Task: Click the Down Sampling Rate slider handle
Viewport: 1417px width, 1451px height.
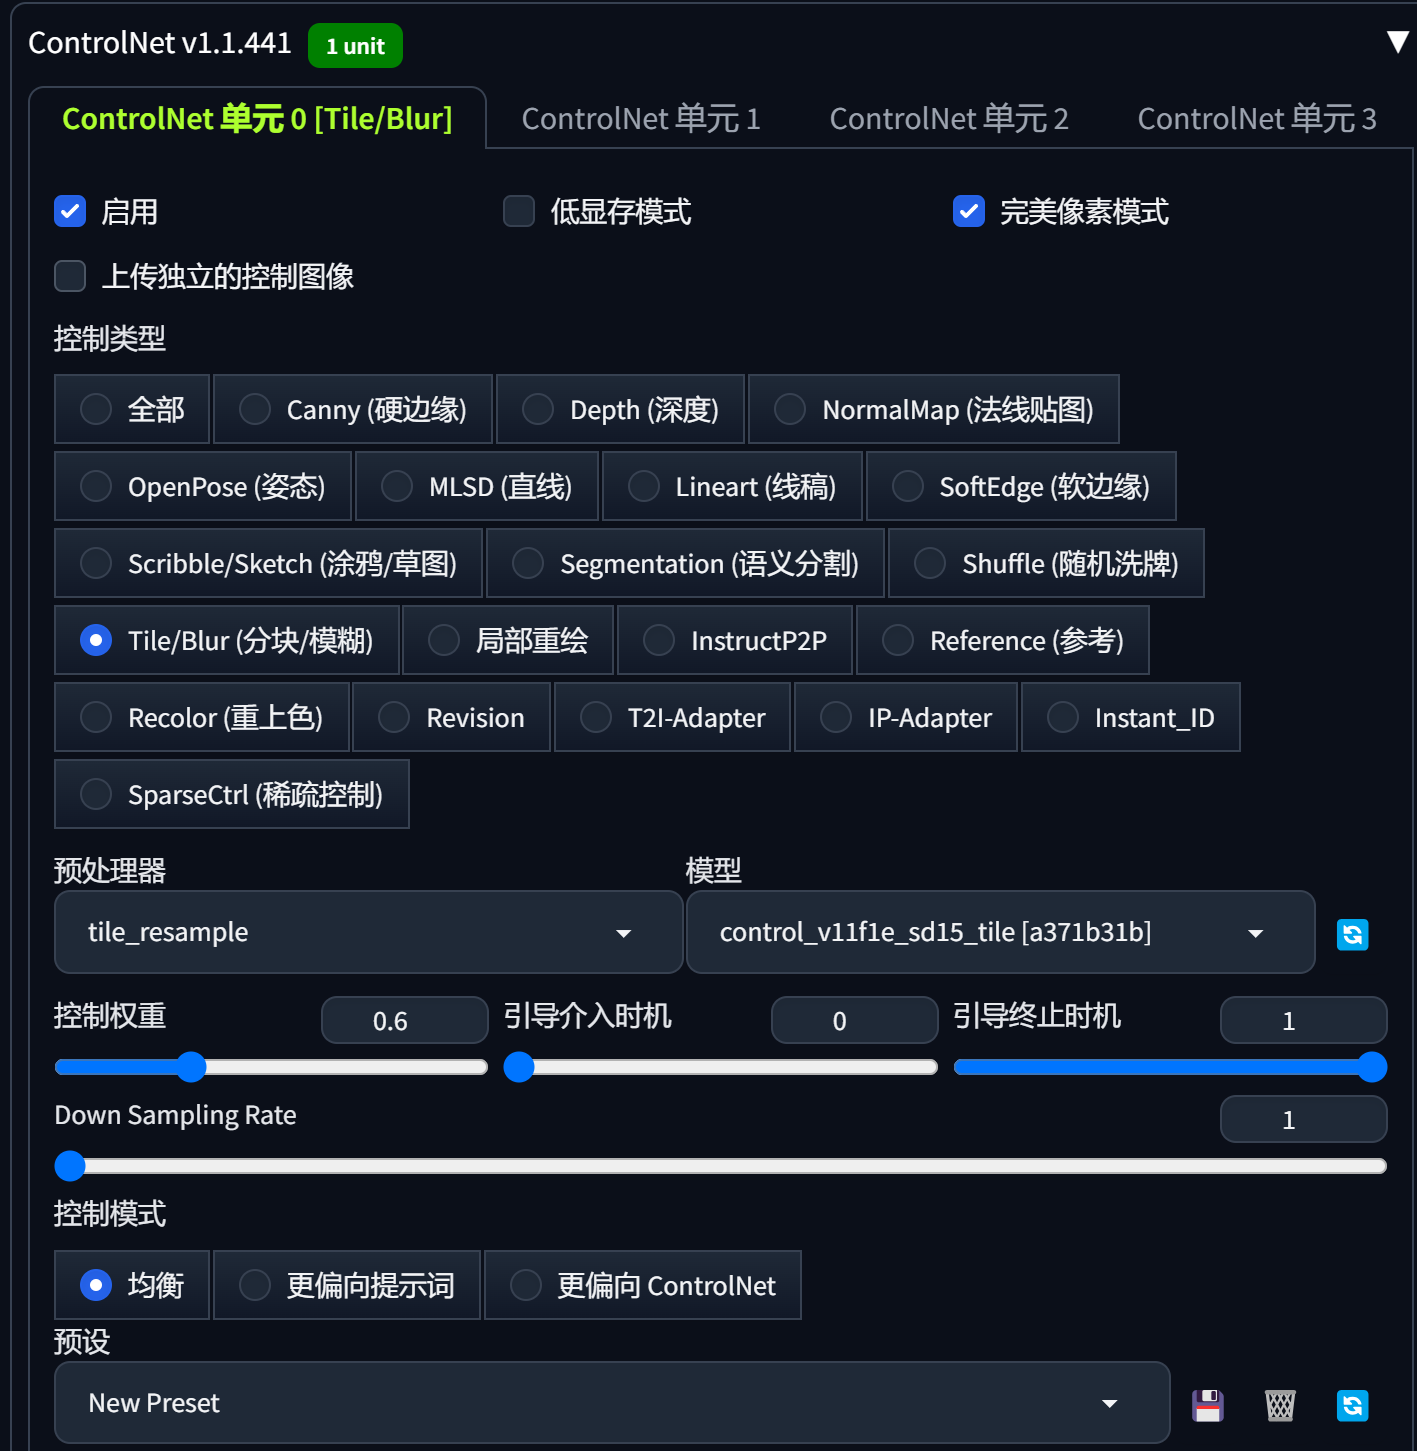Action: tap(70, 1166)
